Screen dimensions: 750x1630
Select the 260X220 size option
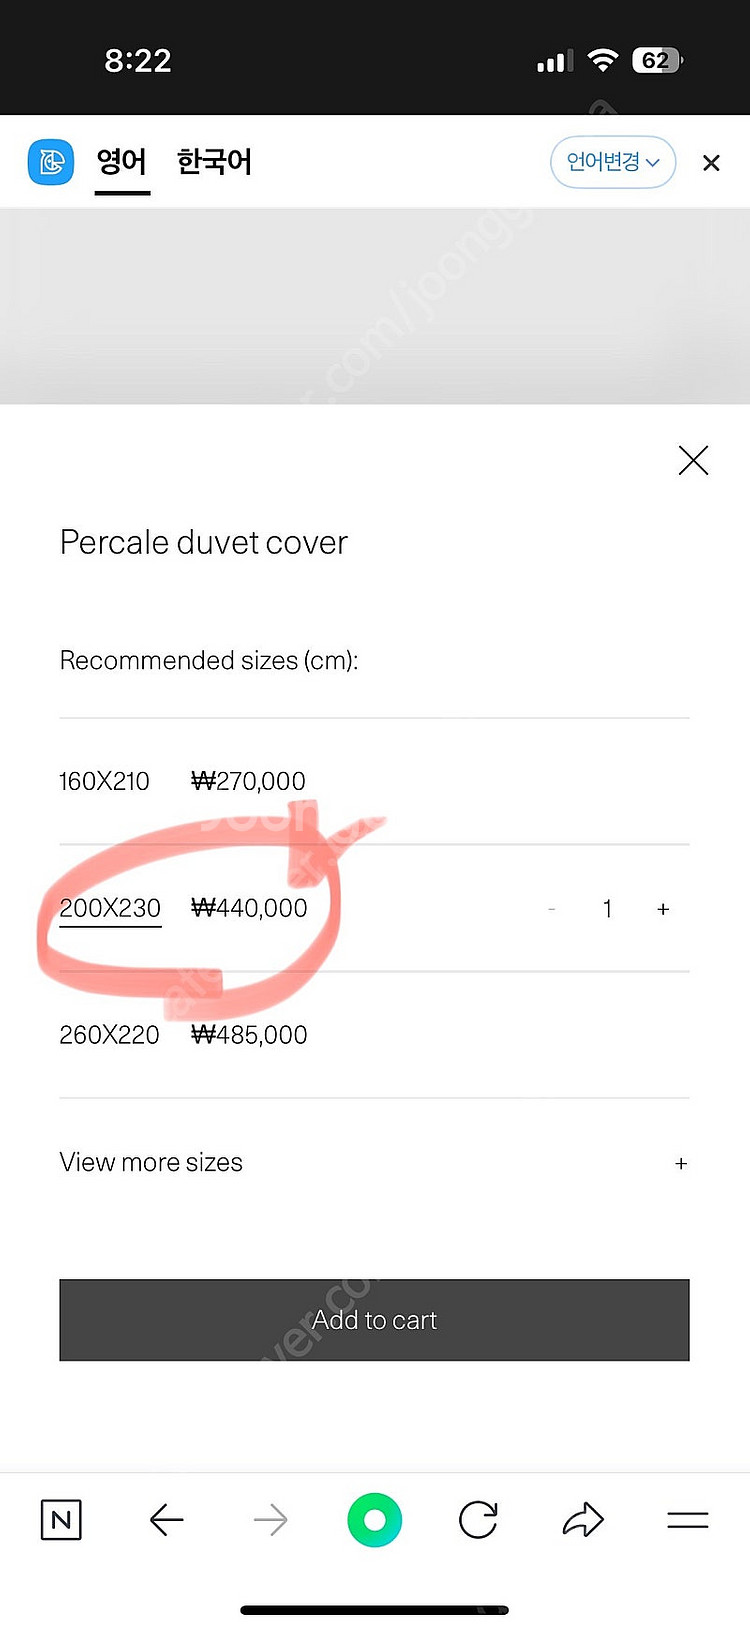tap(109, 1035)
